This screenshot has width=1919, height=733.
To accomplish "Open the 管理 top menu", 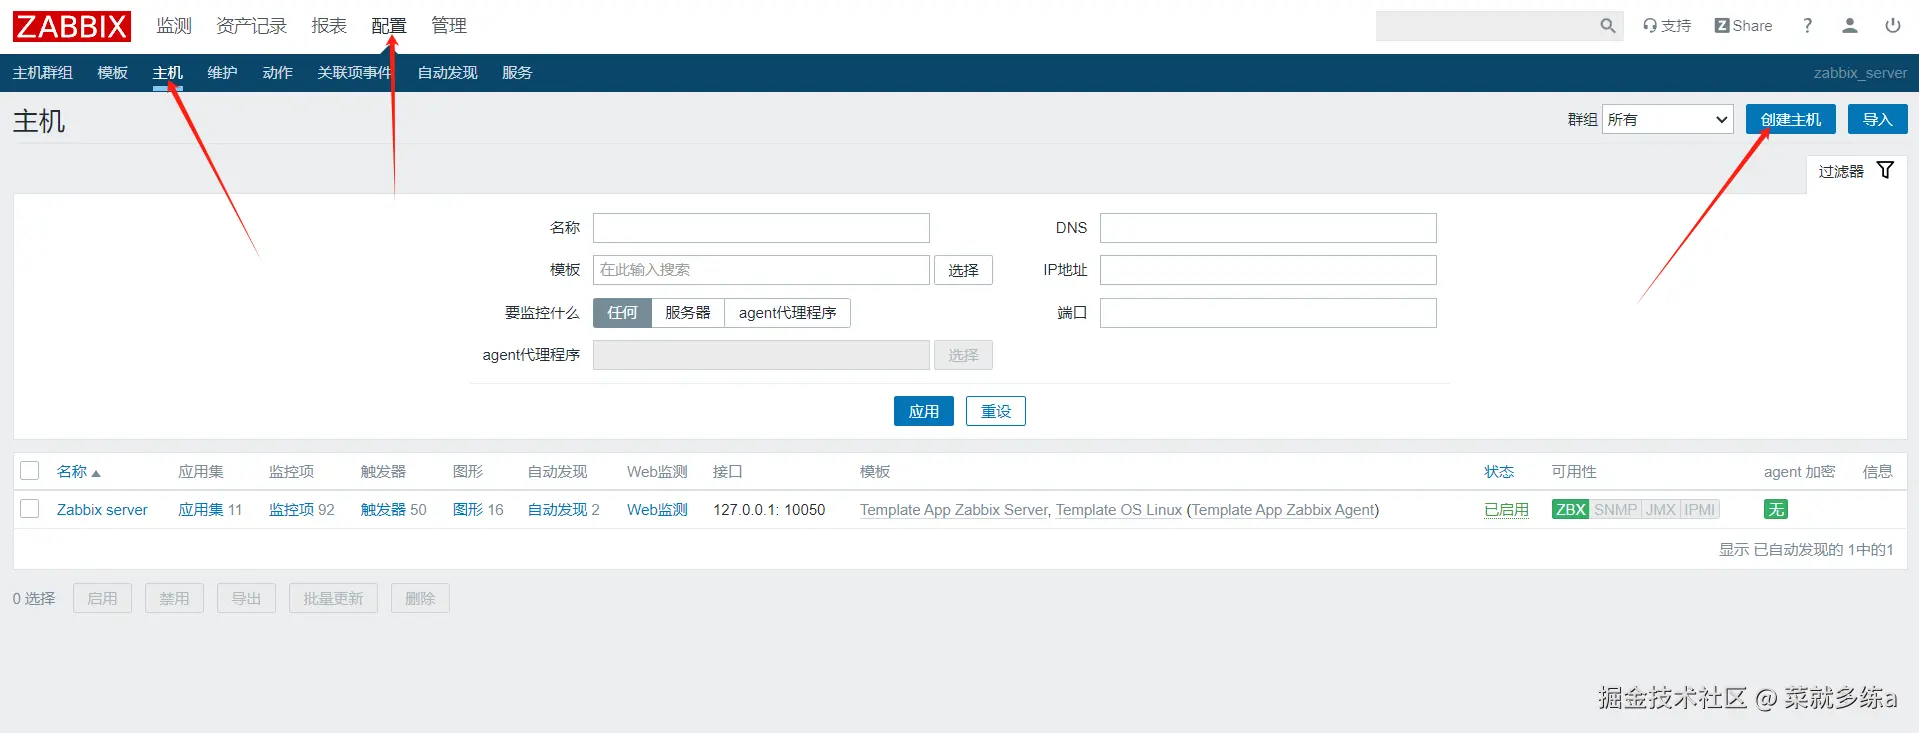I will [x=449, y=26].
